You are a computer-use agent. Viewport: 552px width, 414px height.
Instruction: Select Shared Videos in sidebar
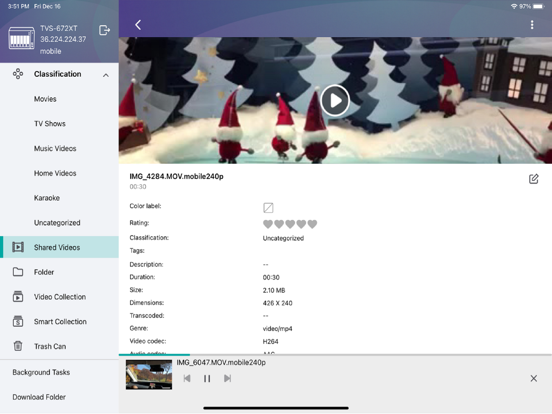click(x=59, y=247)
